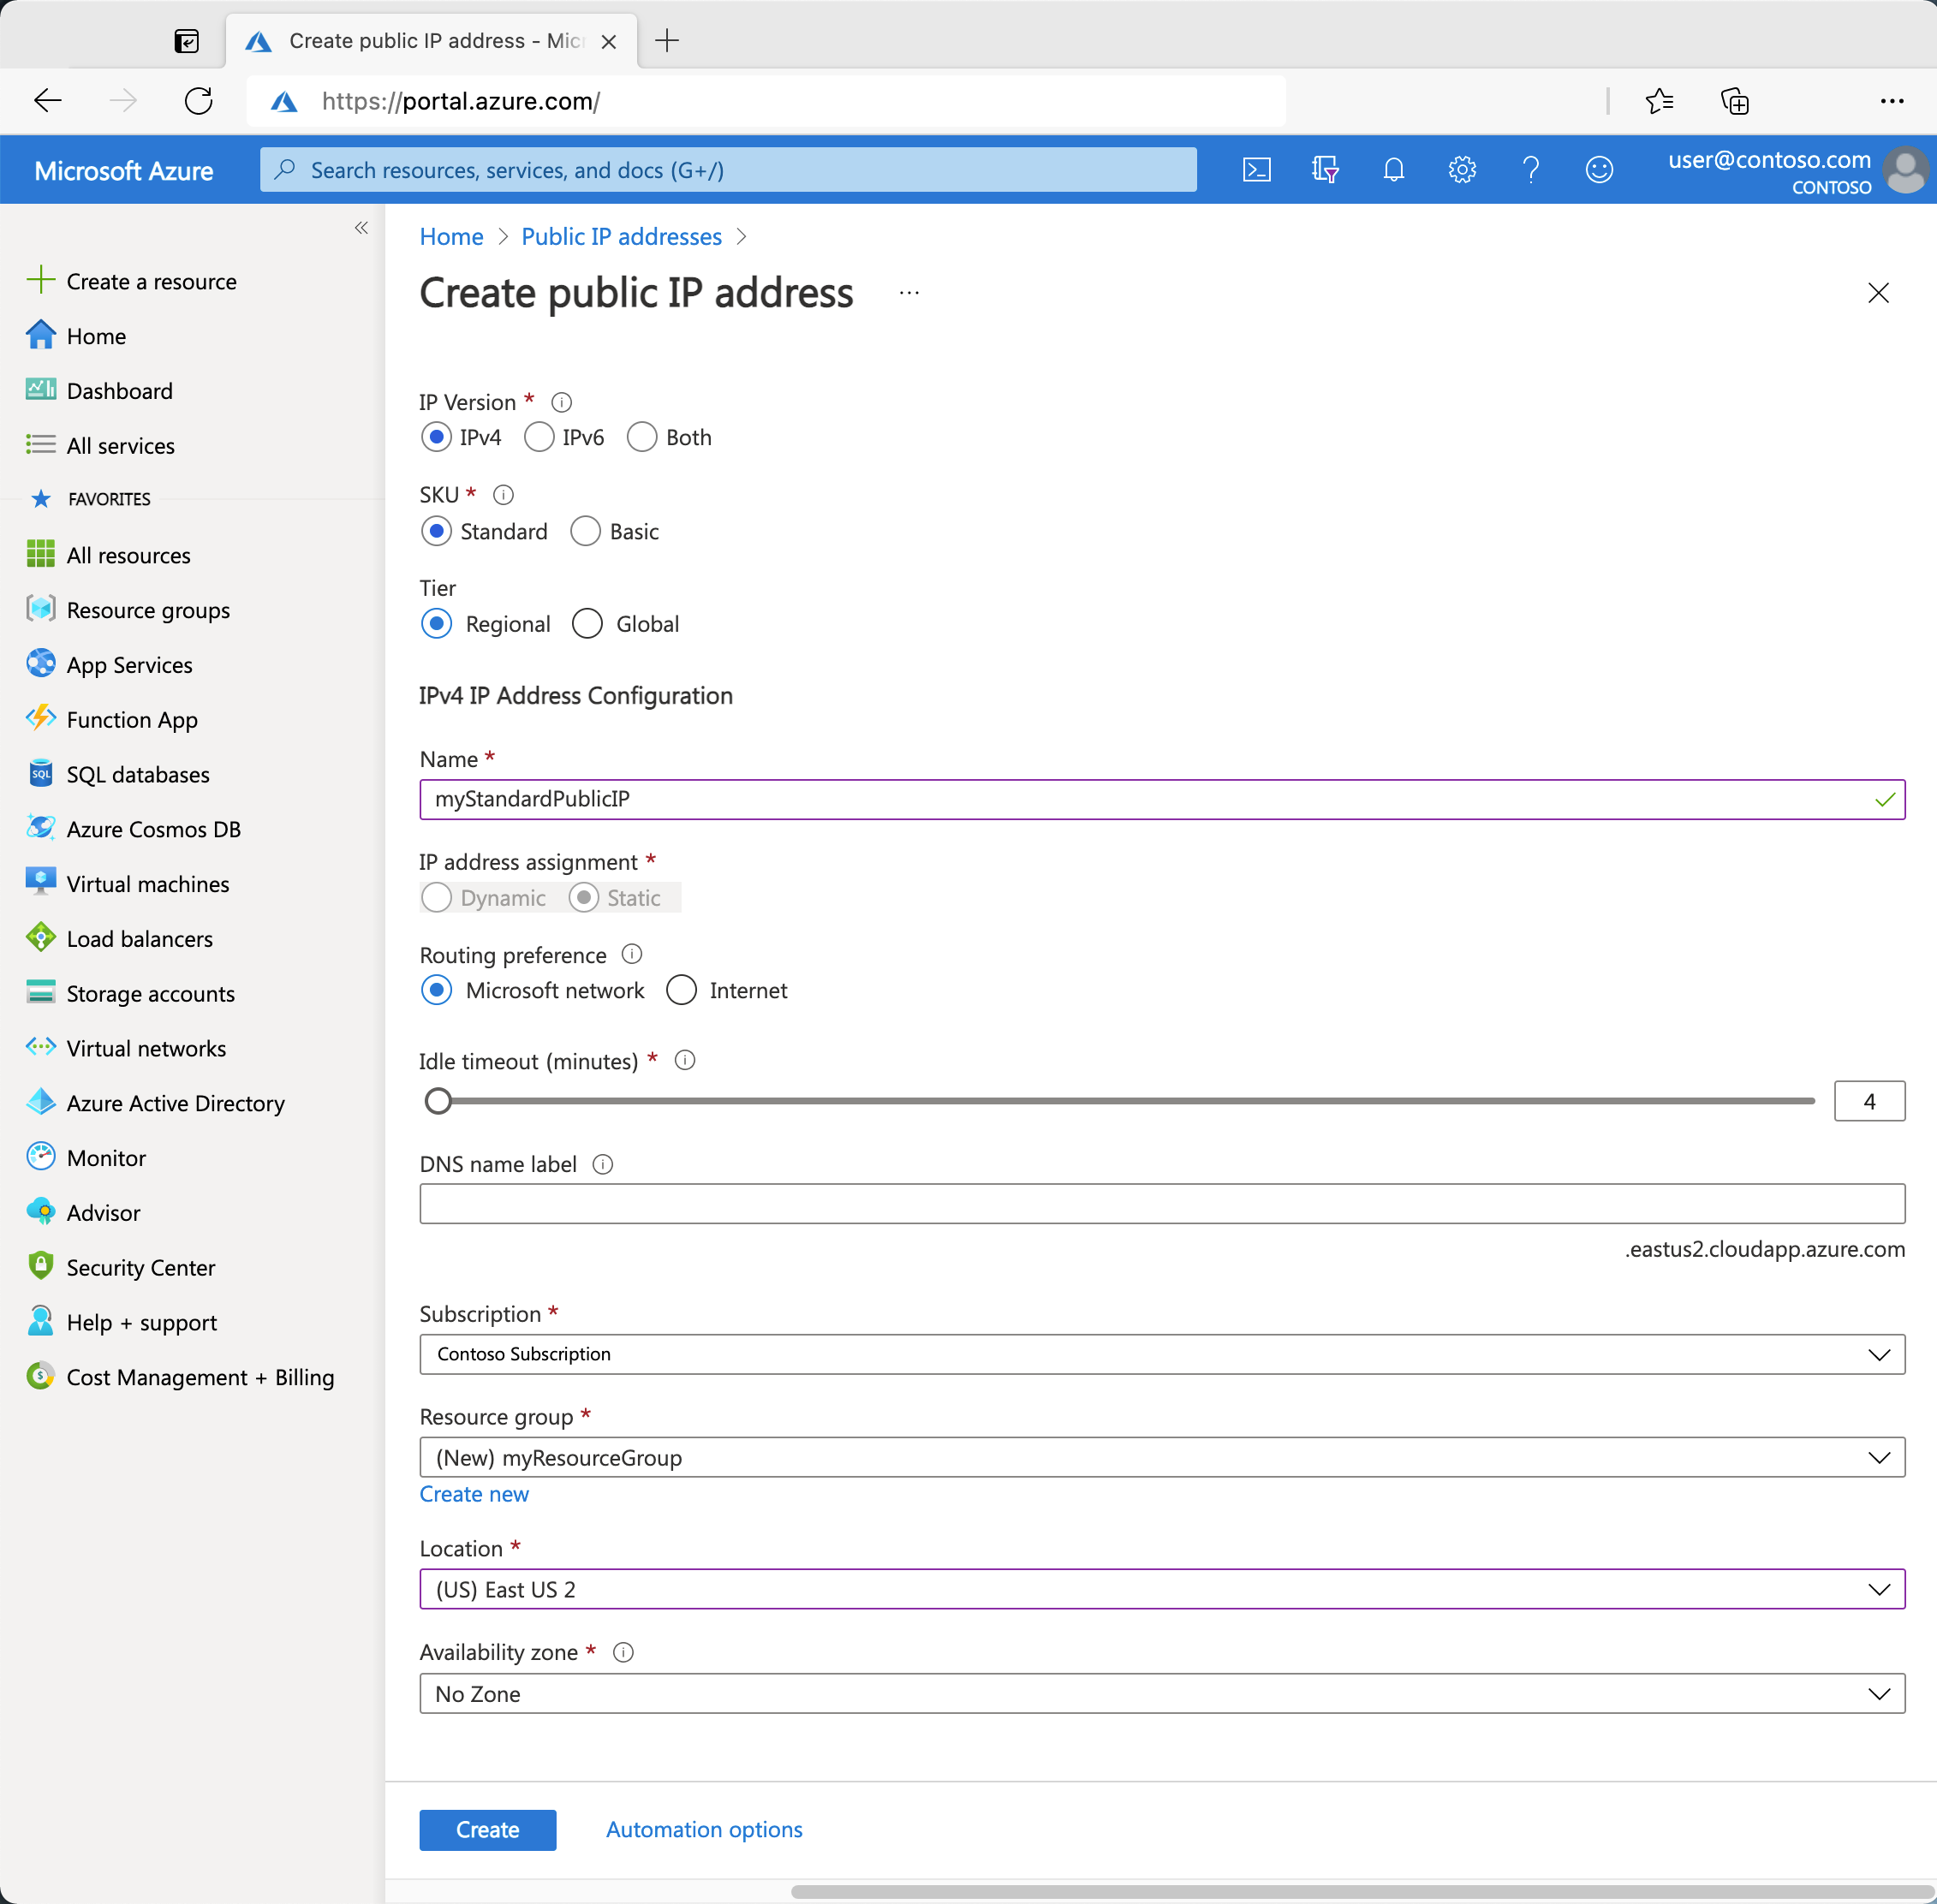Select the IPv6 radio button

[x=539, y=437]
